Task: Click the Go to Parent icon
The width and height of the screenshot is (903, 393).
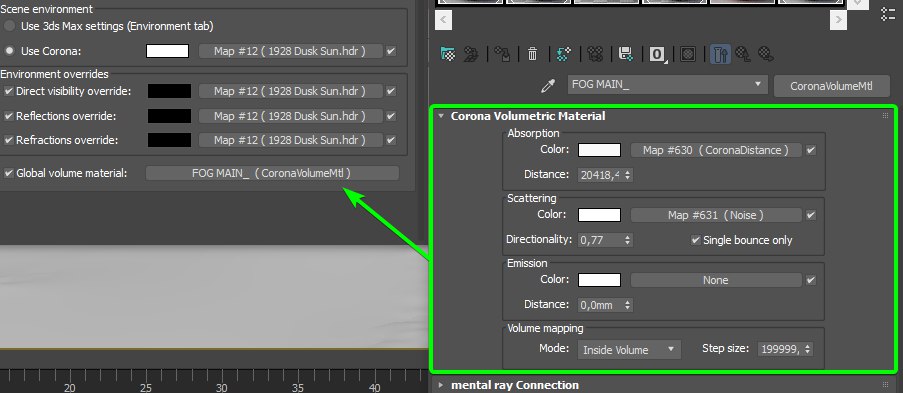Action: [743, 54]
